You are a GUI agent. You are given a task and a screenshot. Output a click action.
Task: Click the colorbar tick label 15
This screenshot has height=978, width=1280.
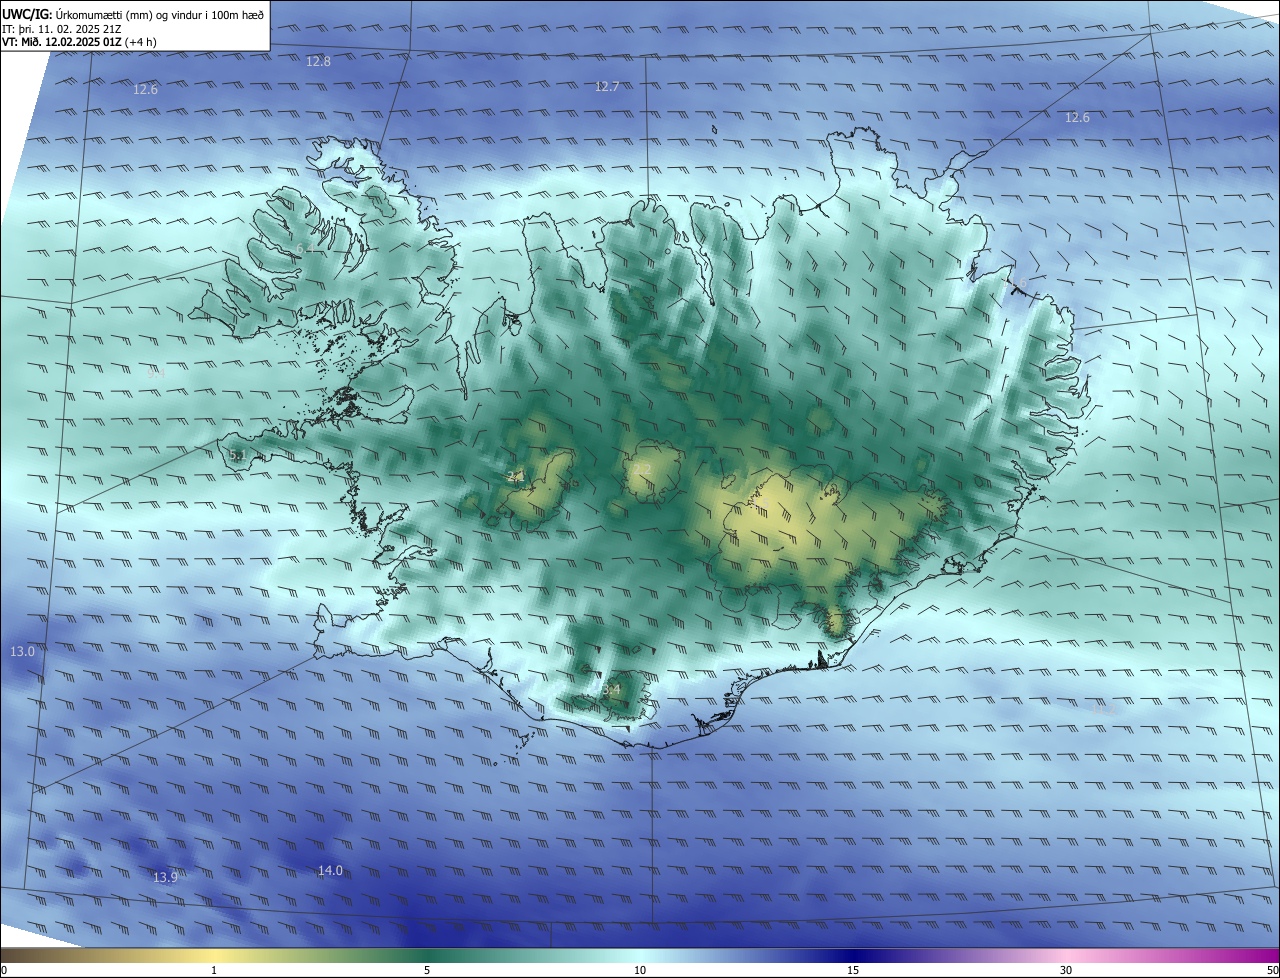click(x=853, y=970)
